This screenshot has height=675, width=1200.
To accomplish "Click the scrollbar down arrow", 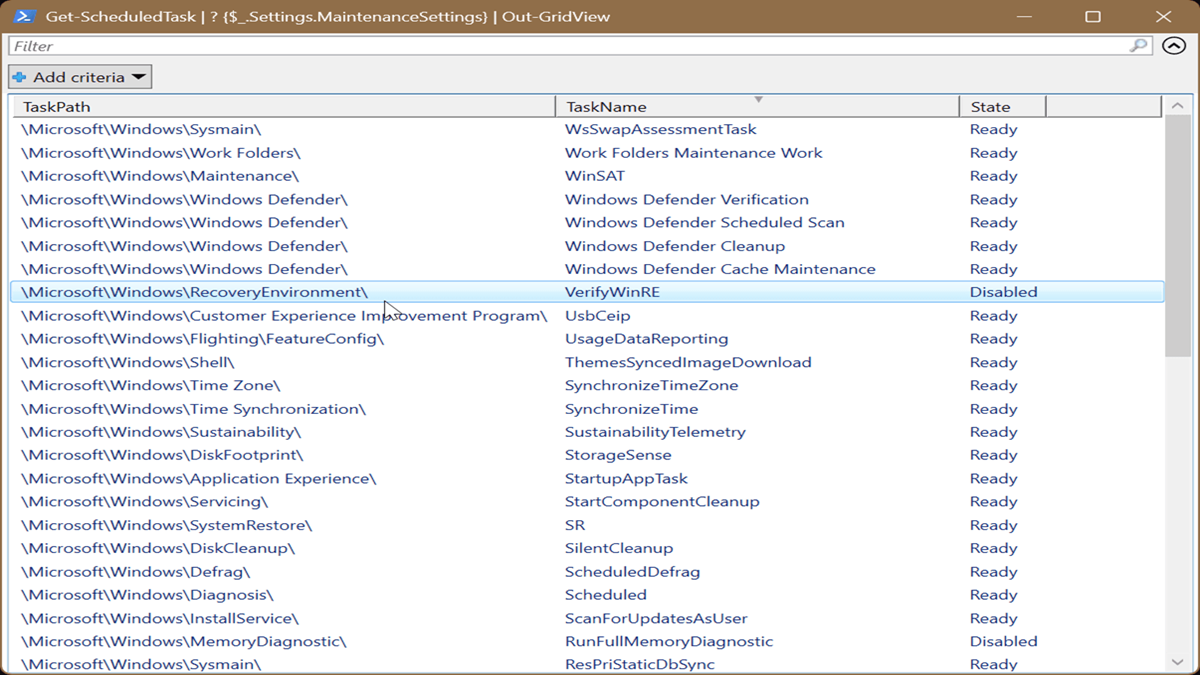I will [1176, 661].
